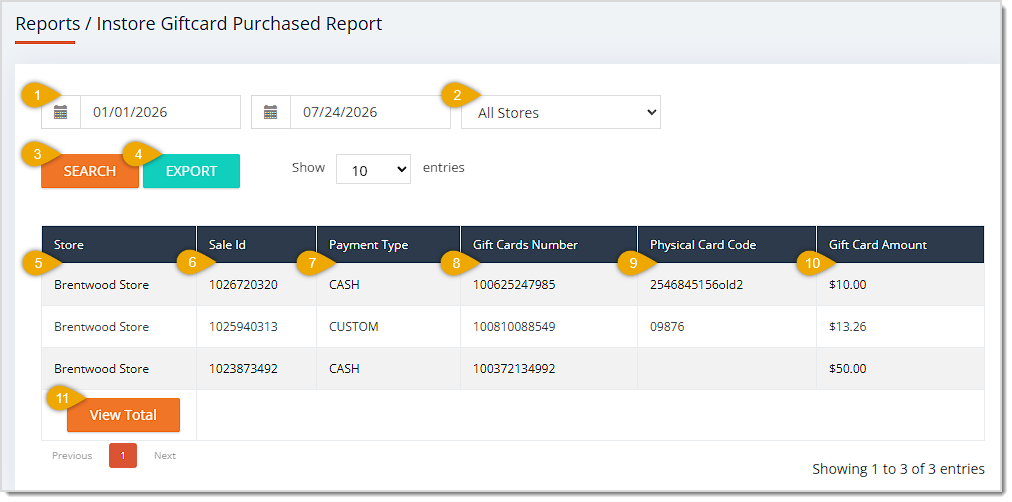
Task: Sort by the Sale Id column header
Action: click(x=256, y=245)
